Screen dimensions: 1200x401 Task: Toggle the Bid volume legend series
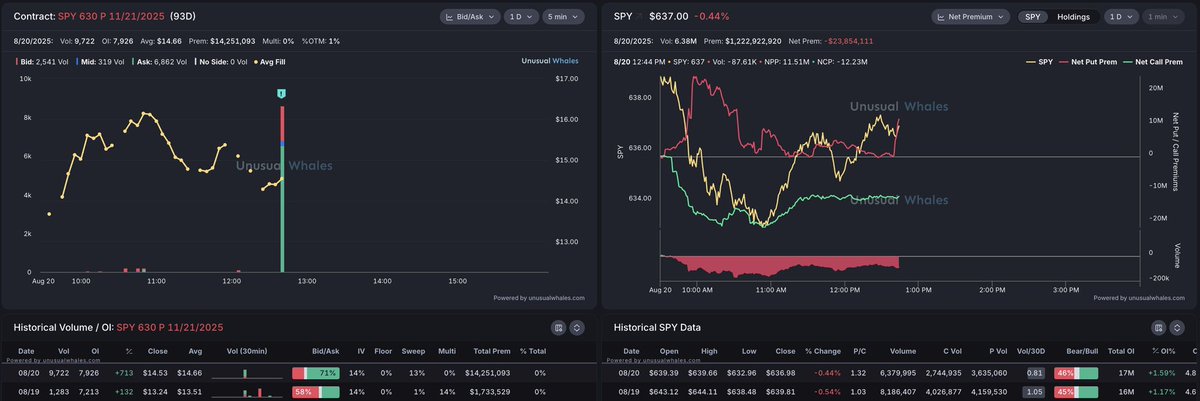pyautogui.click(x=41, y=62)
